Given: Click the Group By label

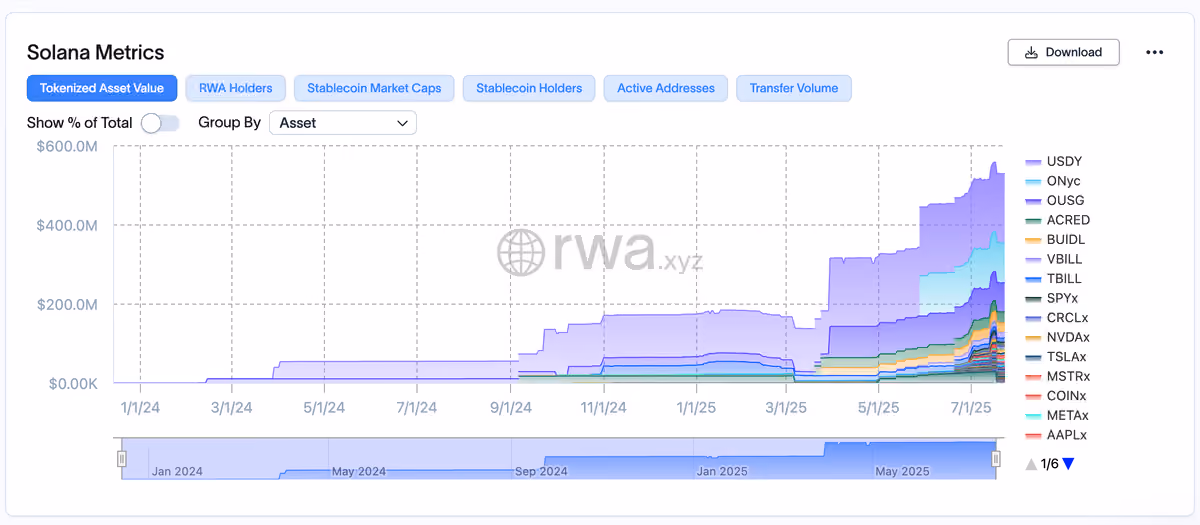Looking at the screenshot, I should 229,122.
